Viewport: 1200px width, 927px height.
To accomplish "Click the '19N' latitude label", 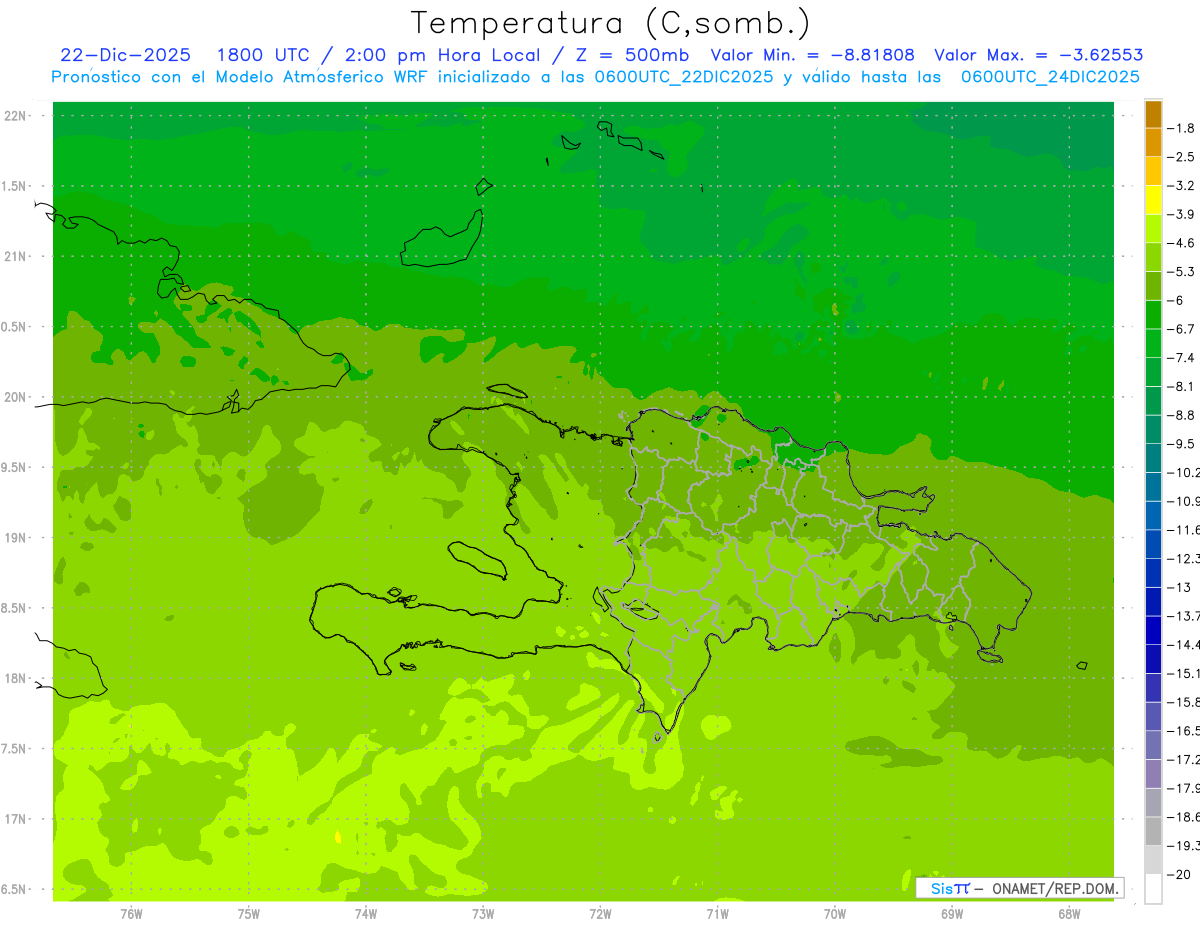I will [17, 538].
